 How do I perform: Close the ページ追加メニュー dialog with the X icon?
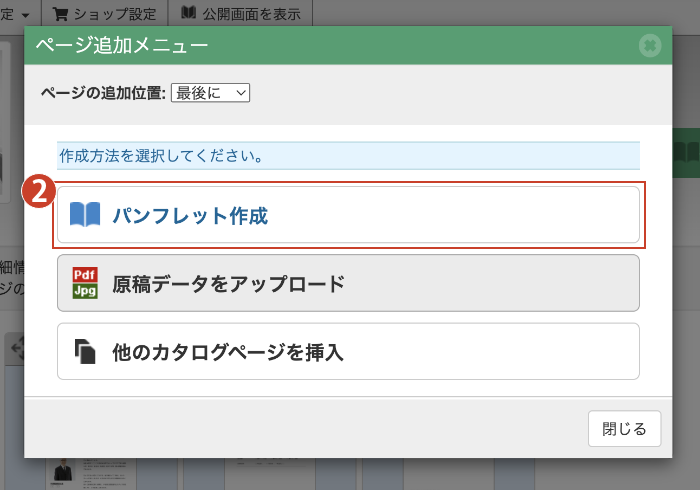(650, 45)
